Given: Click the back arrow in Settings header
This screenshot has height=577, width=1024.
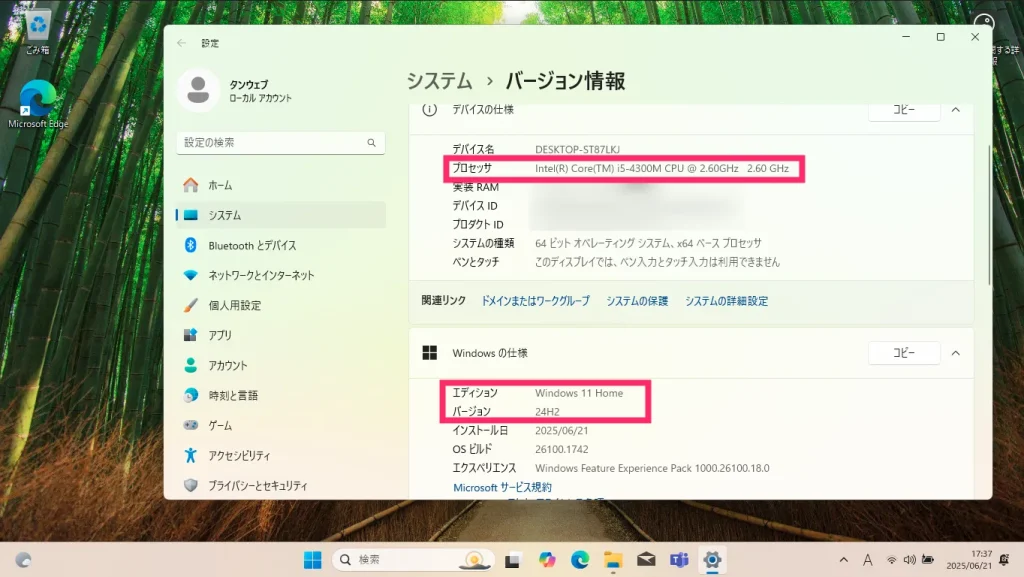Looking at the screenshot, I should 182,43.
